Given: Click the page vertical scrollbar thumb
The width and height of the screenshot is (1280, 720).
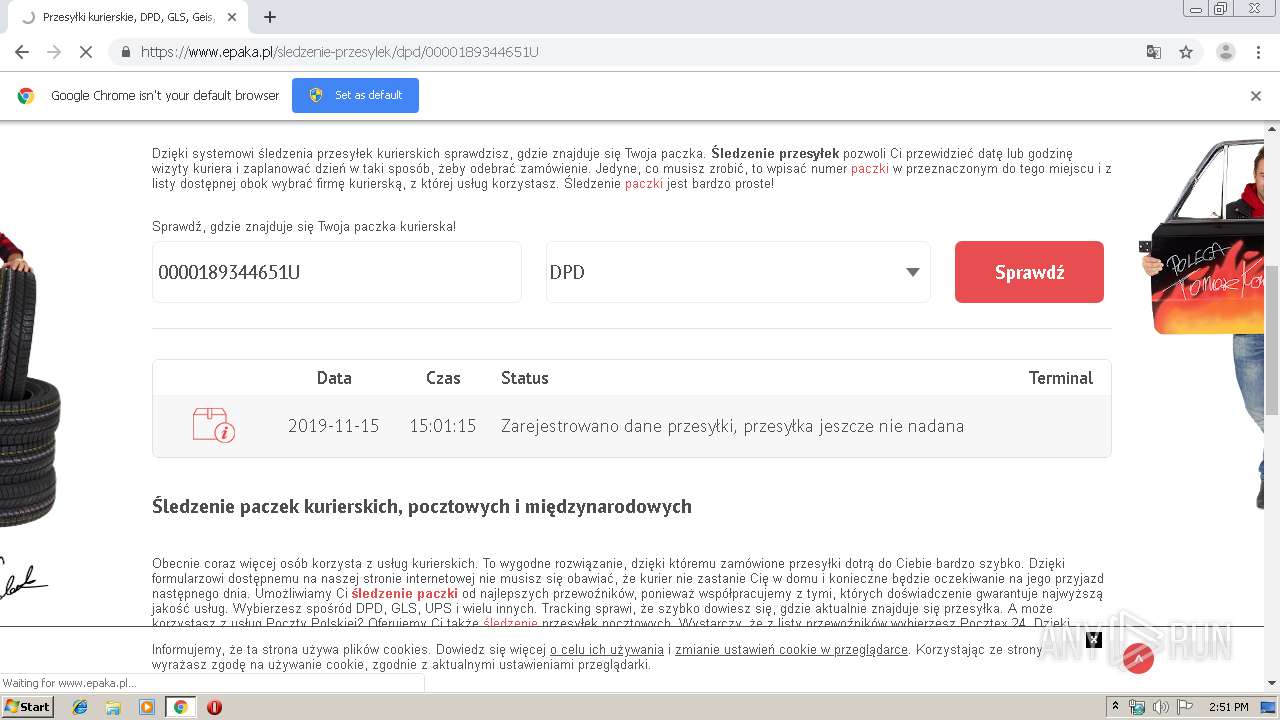Looking at the screenshot, I should [x=1272, y=340].
